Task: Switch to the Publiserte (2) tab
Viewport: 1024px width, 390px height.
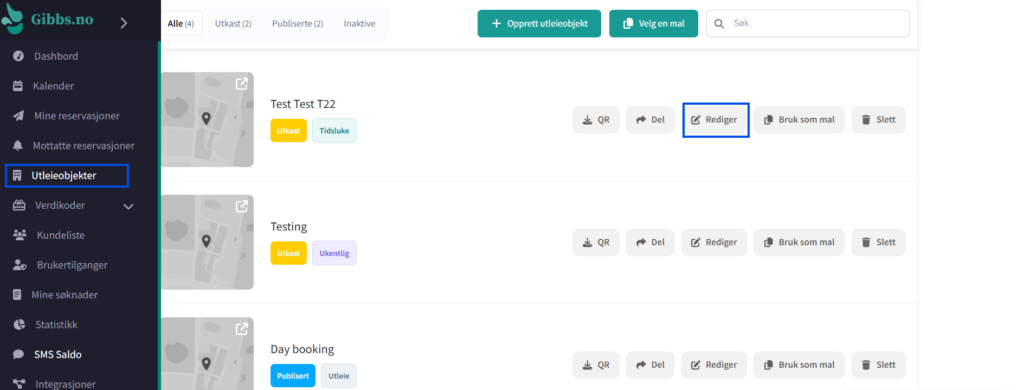Action: click(x=298, y=24)
